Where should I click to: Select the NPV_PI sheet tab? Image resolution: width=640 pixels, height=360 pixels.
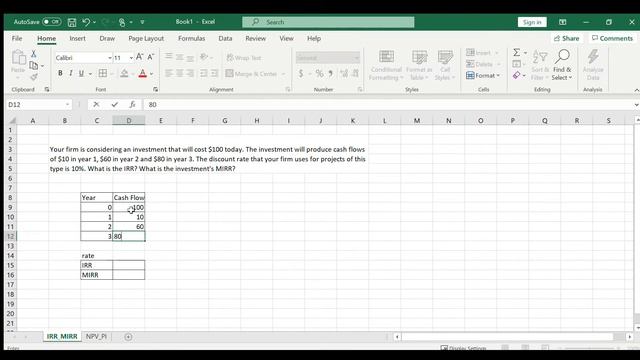point(96,336)
